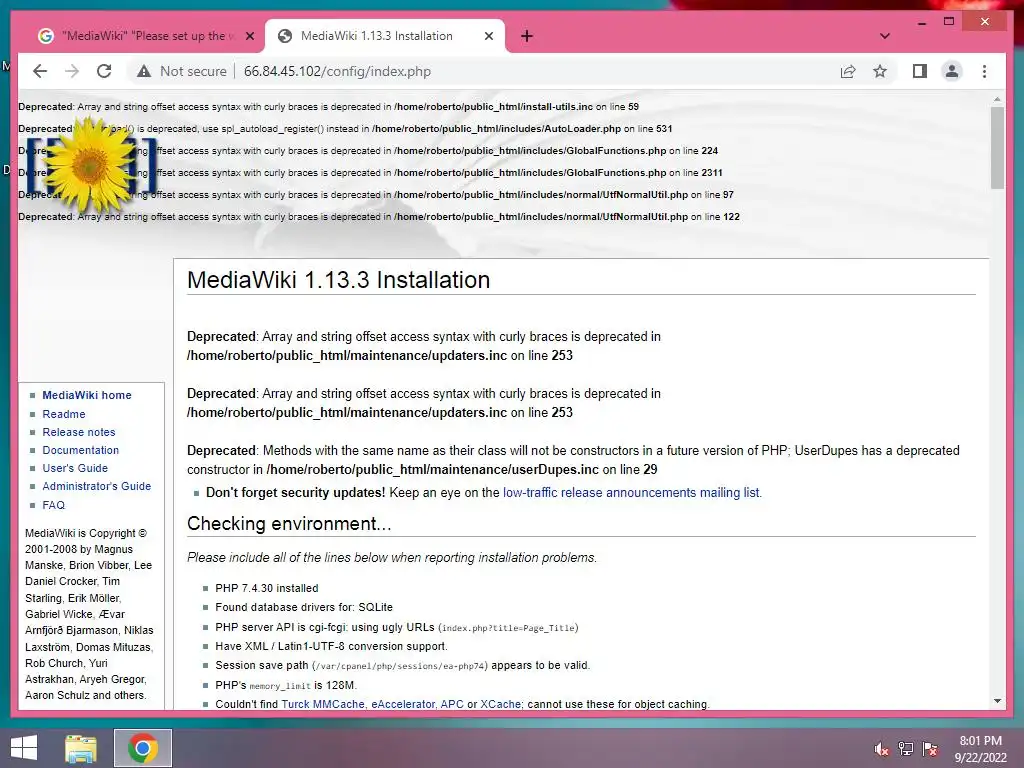Open the Windows Start menu
The width and height of the screenshot is (1024, 768).
pos(24,748)
